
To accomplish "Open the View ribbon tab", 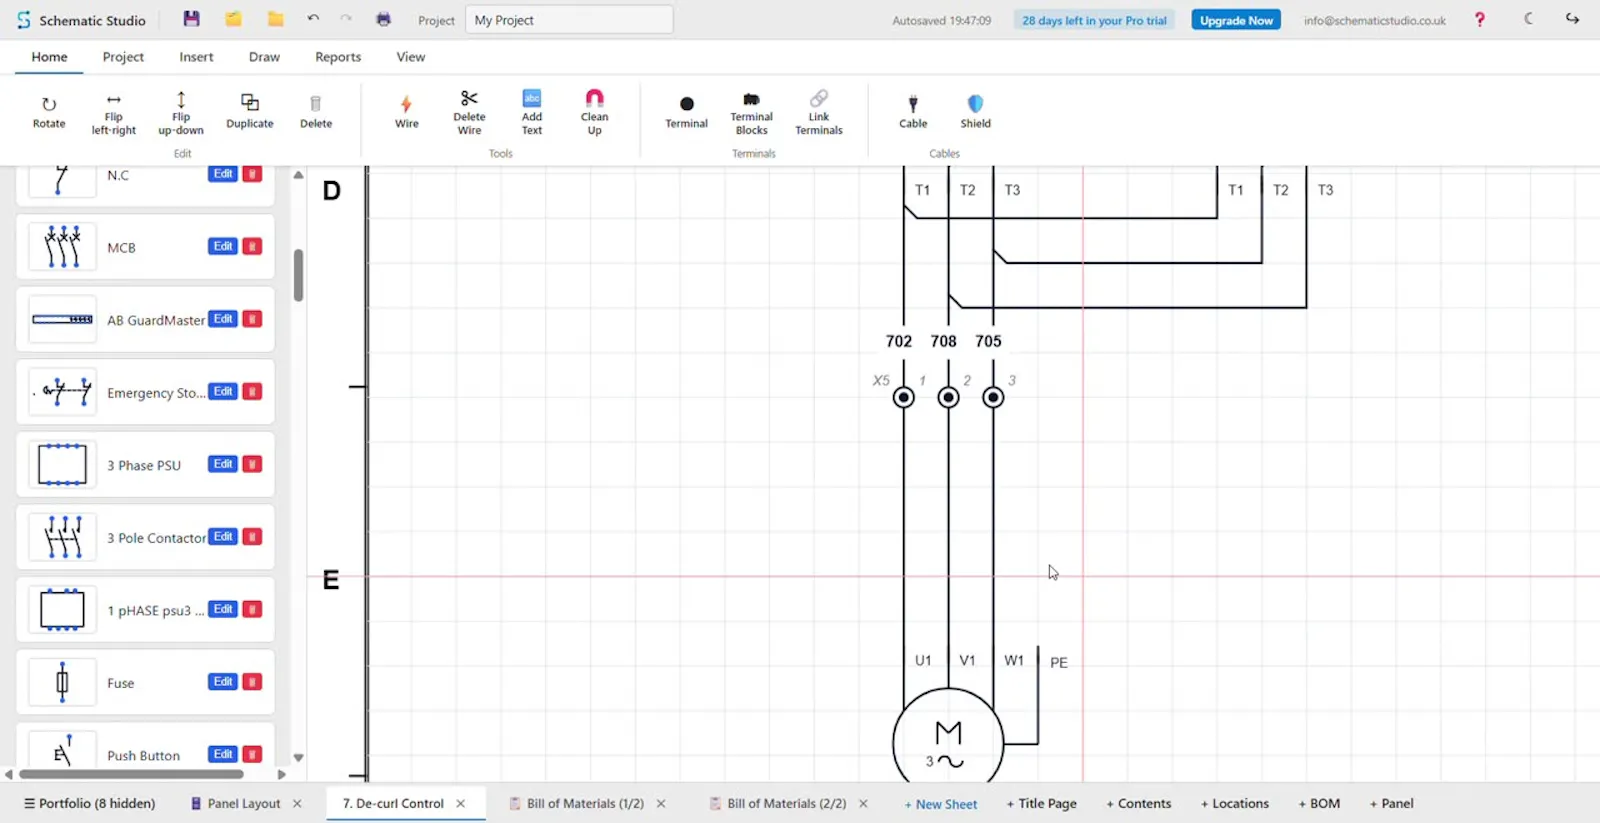I will click(x=410, y=57).
